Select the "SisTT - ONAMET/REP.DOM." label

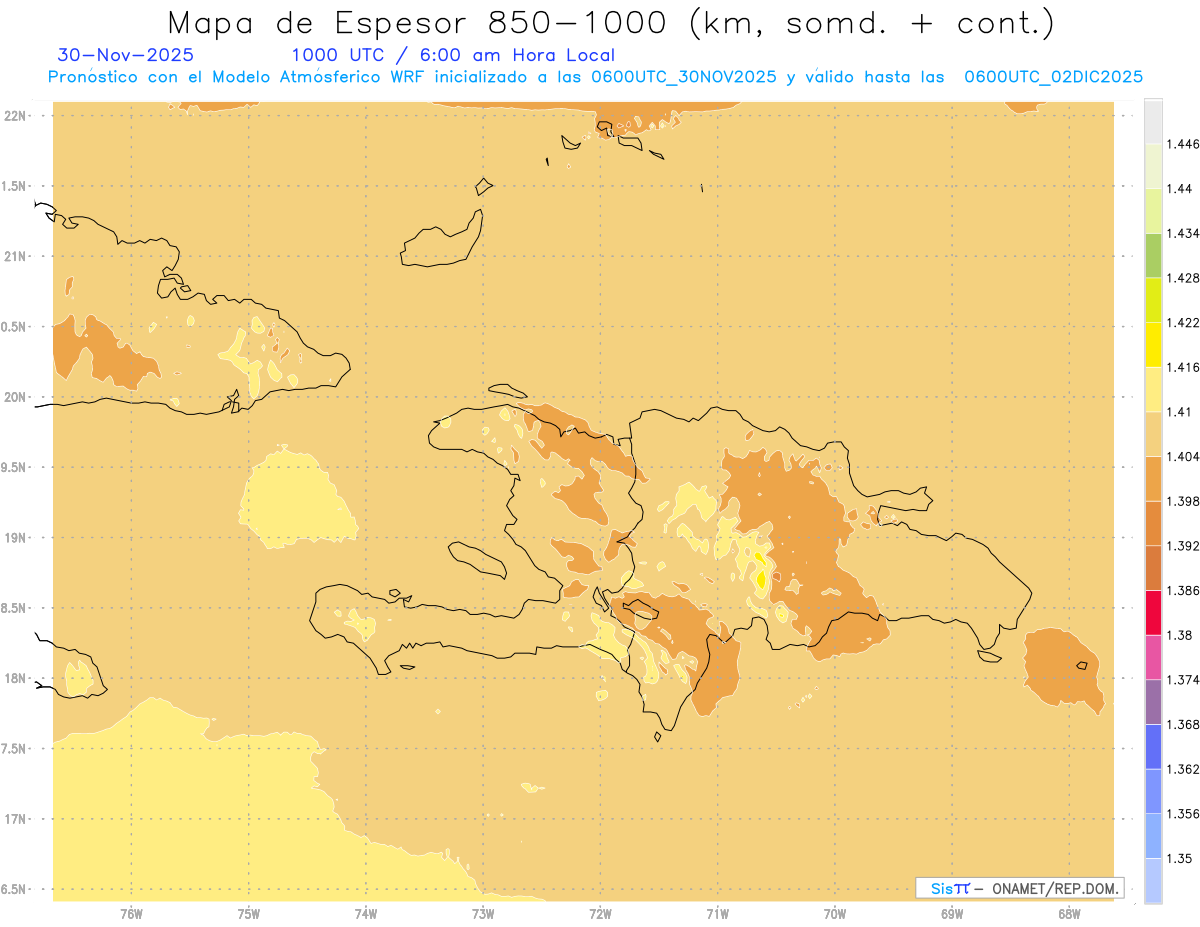1020,888
